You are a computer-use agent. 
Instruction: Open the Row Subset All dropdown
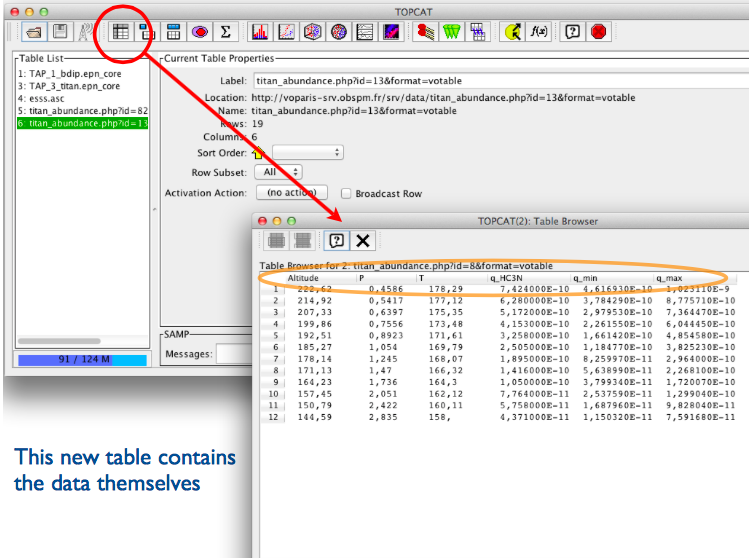pyautogui.click(x=278, y=172)
